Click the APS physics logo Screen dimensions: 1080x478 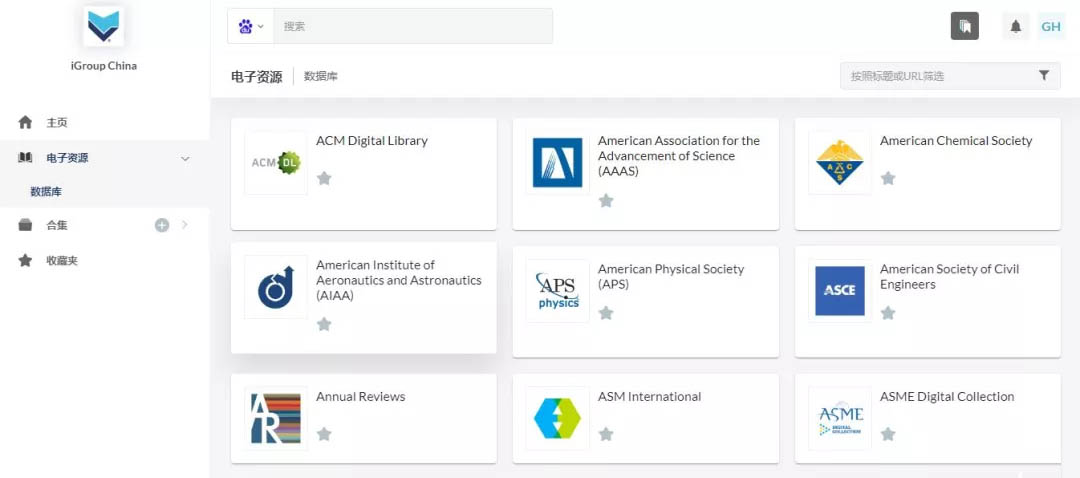coord(557,291)
